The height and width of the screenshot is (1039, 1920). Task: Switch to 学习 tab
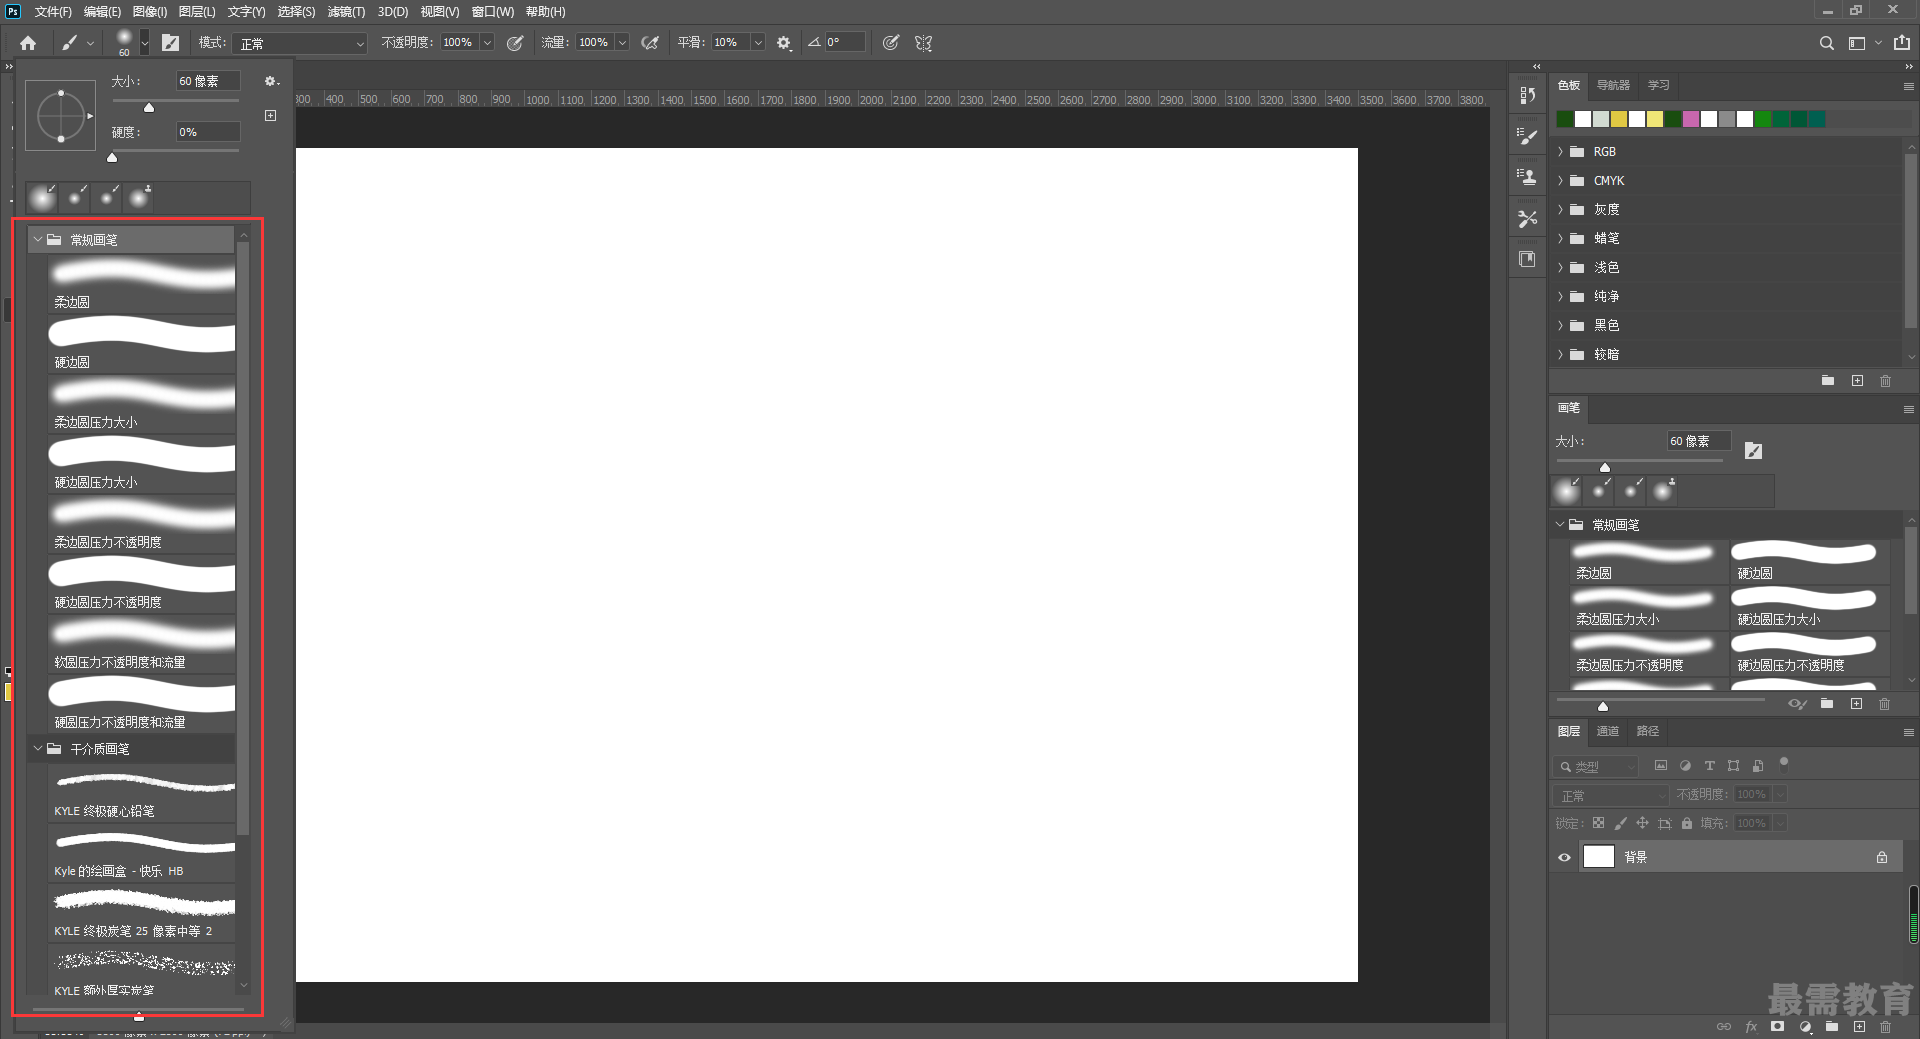point(1659,85)
